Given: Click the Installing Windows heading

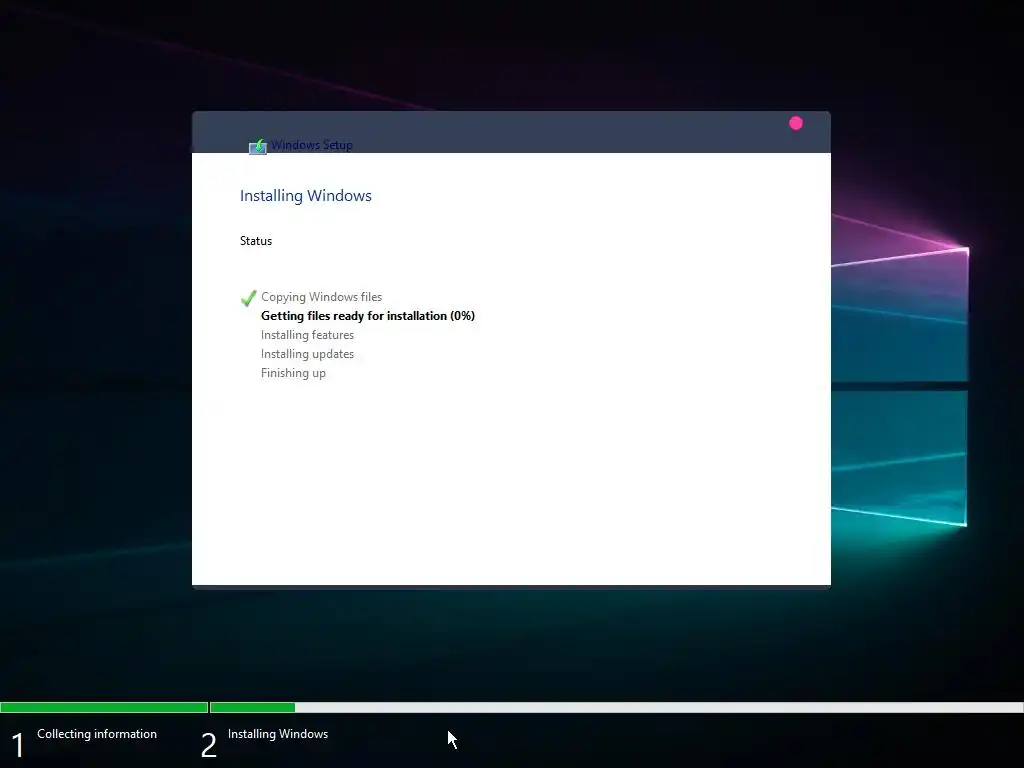Looking at the screenshot, I should click(306, 195).
